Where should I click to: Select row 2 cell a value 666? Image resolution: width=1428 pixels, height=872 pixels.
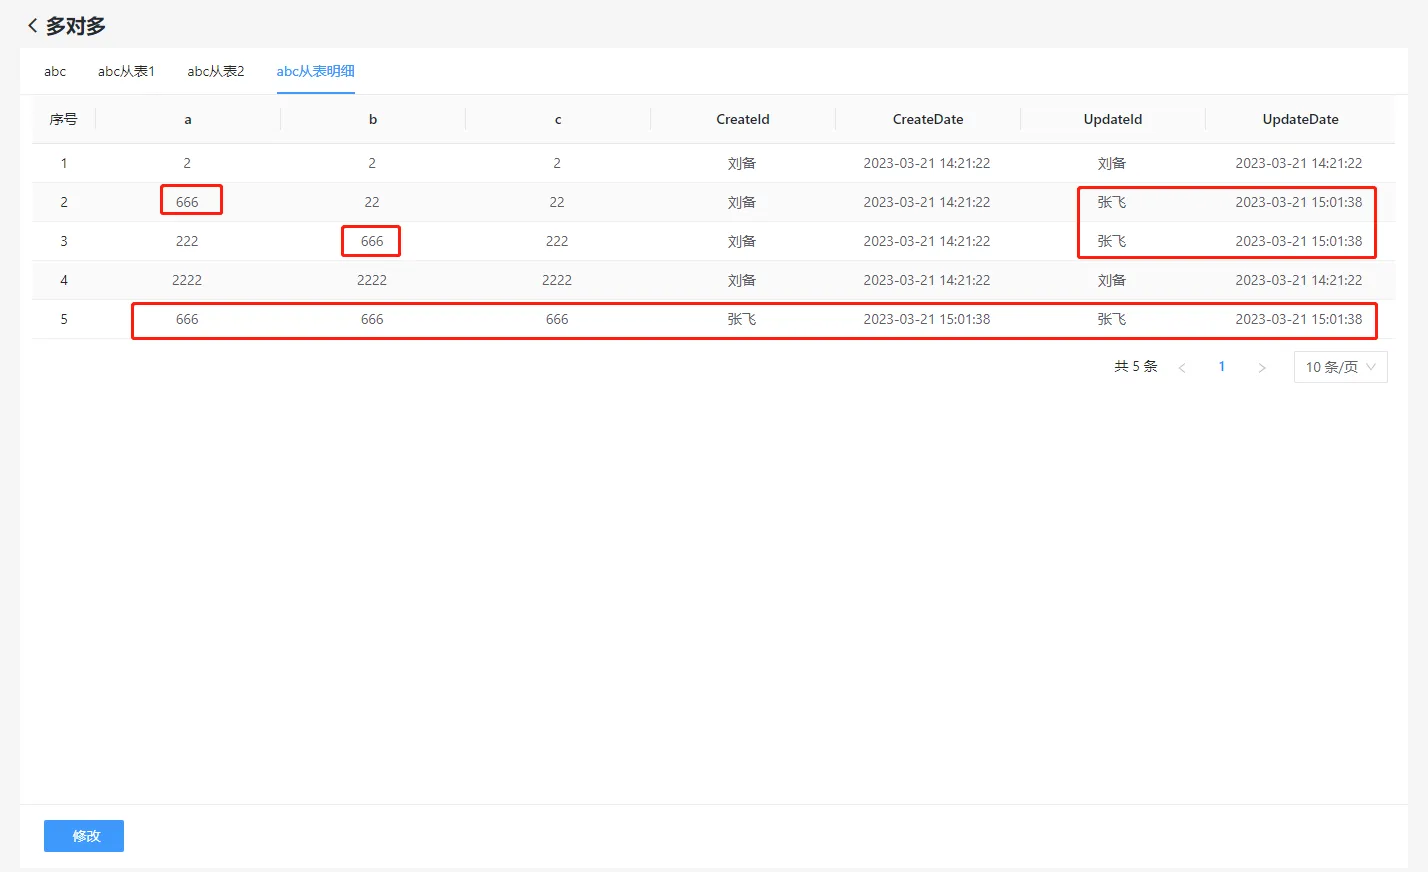click(187, 202)
